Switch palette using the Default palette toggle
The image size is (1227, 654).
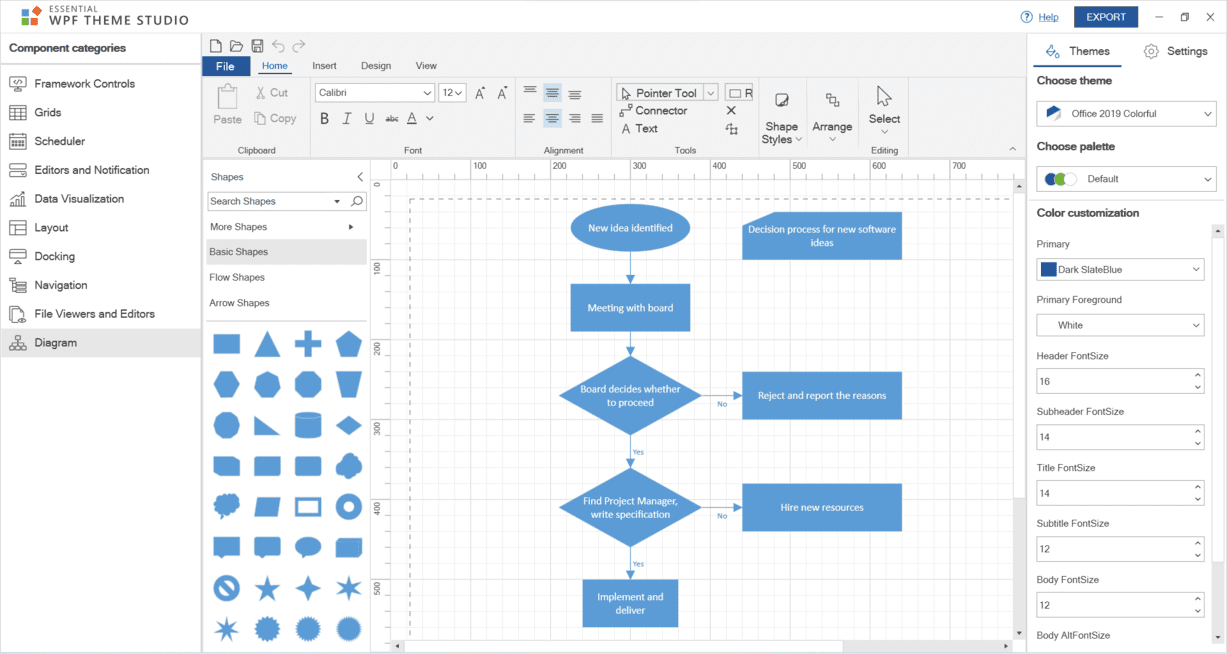click(x=1059, y=178)
